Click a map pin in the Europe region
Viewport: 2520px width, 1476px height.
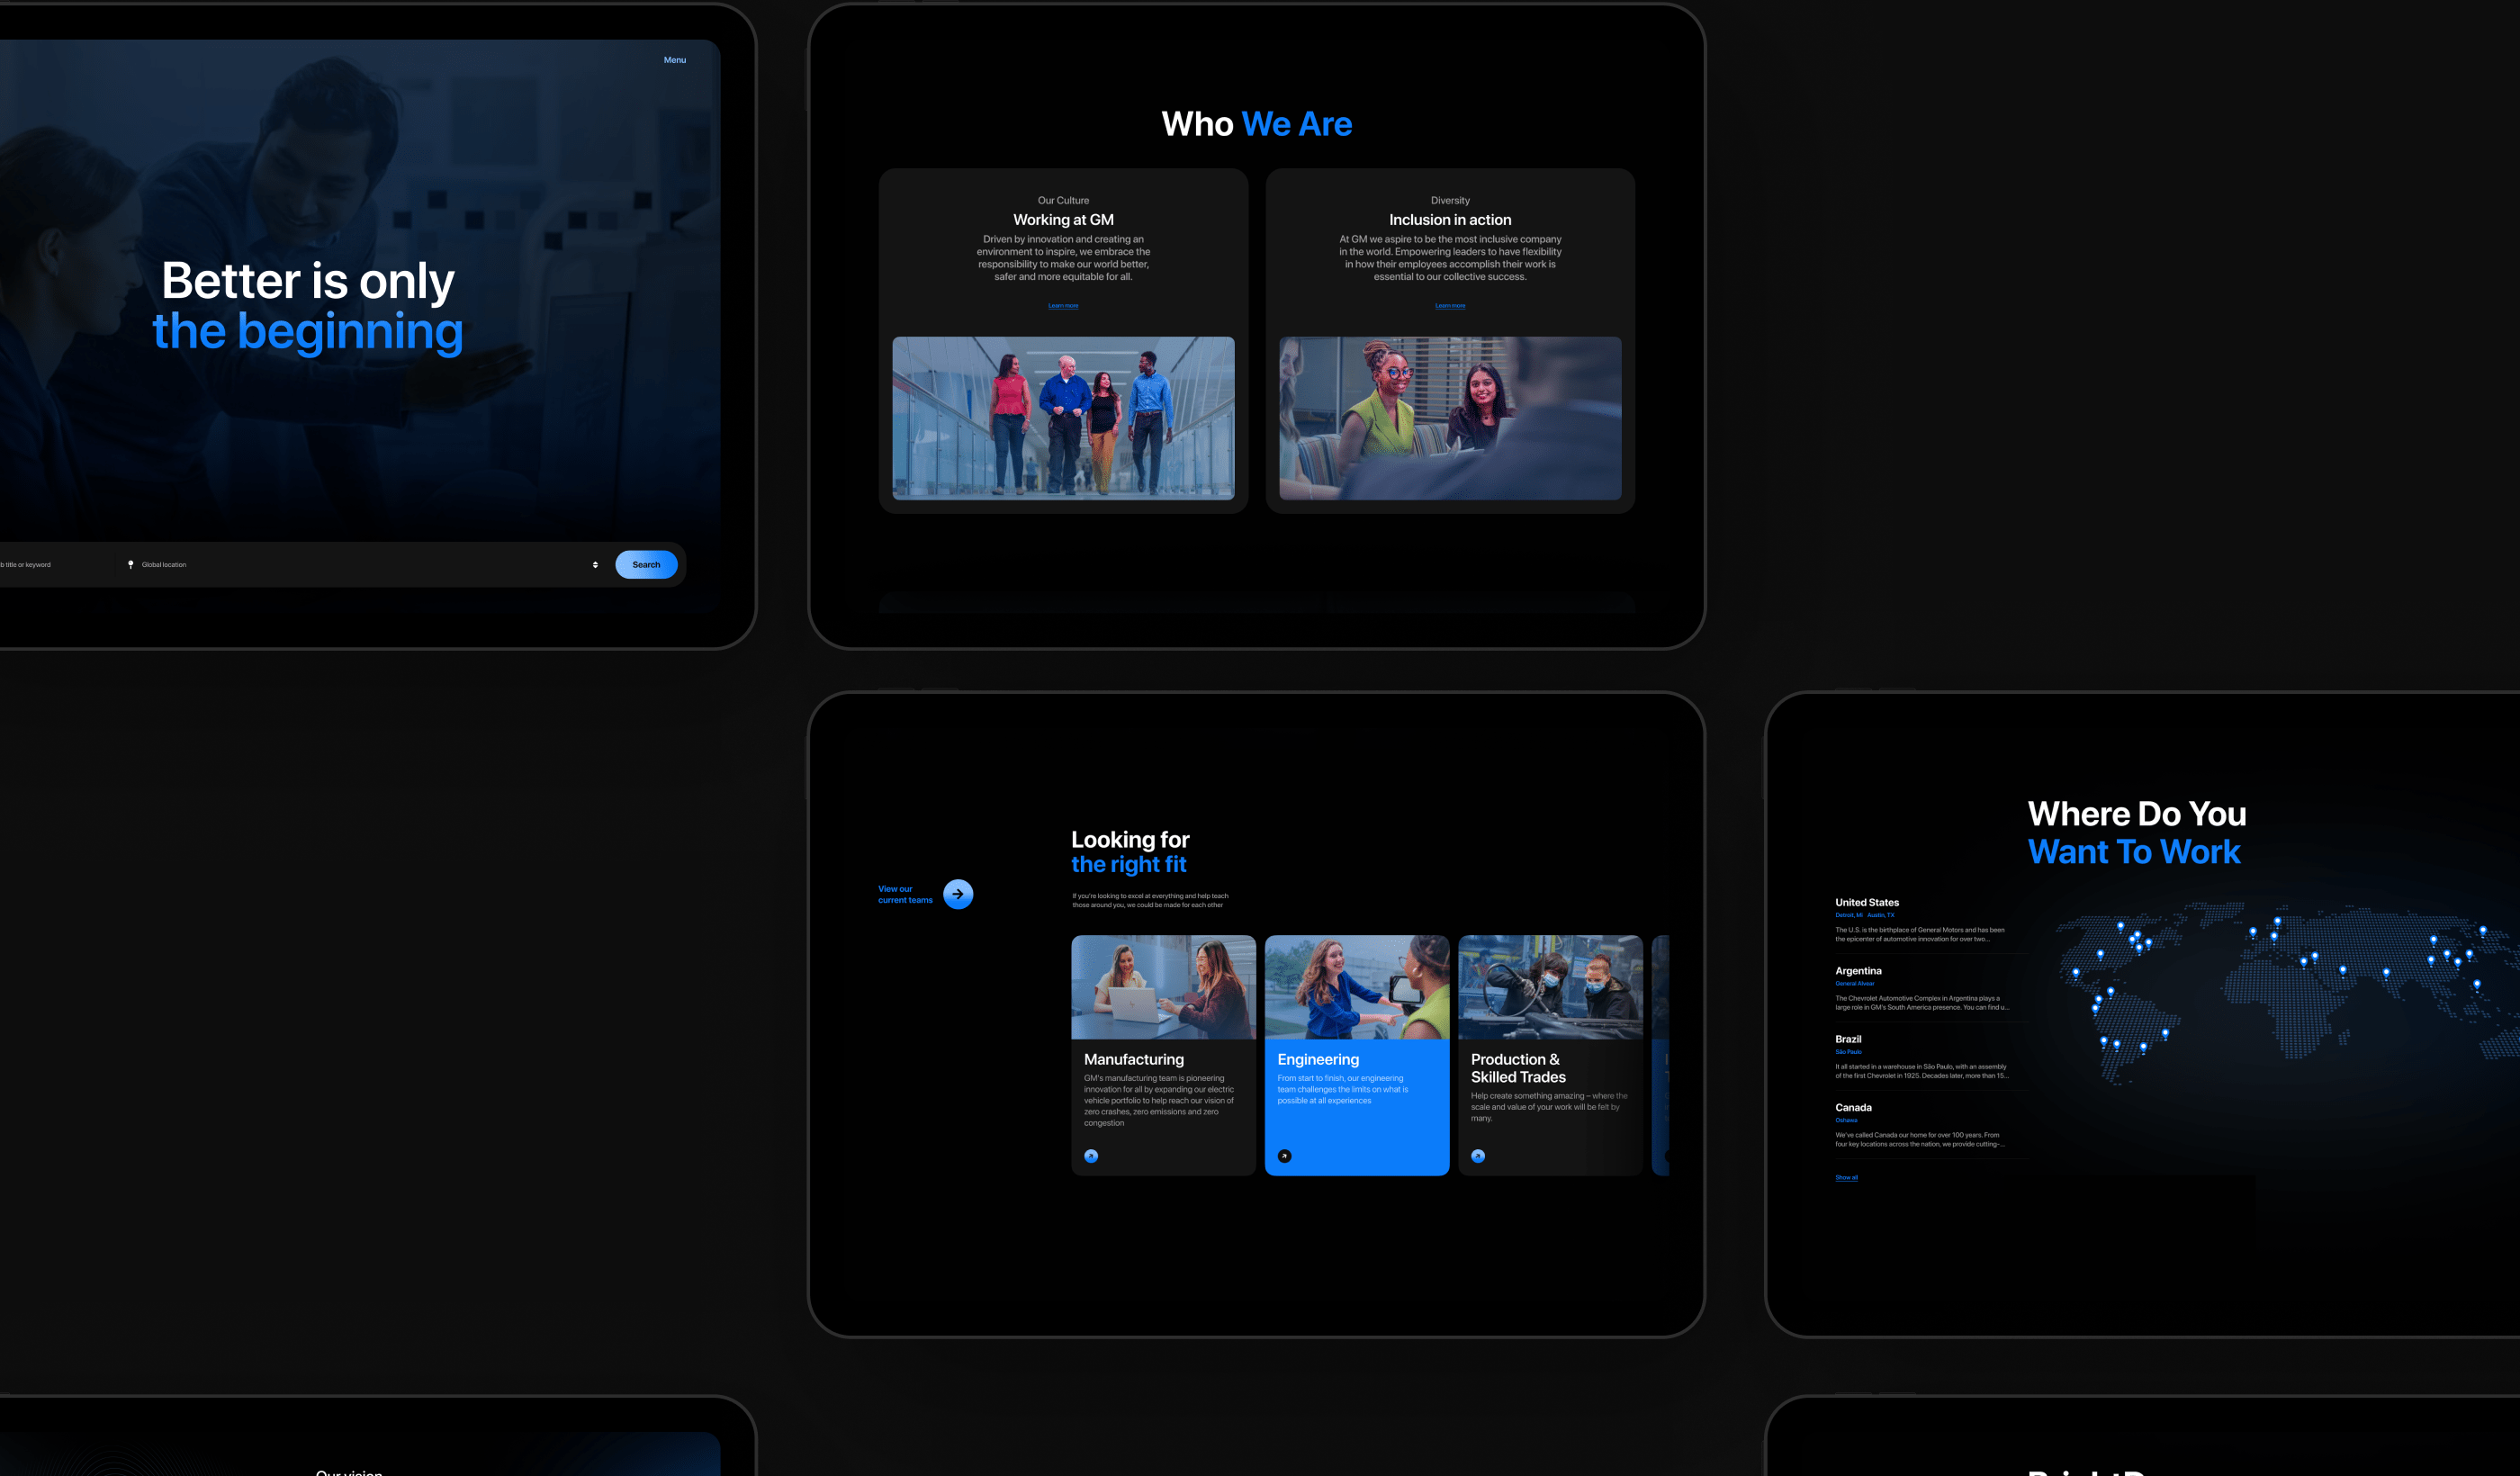tap(2274, 937)
